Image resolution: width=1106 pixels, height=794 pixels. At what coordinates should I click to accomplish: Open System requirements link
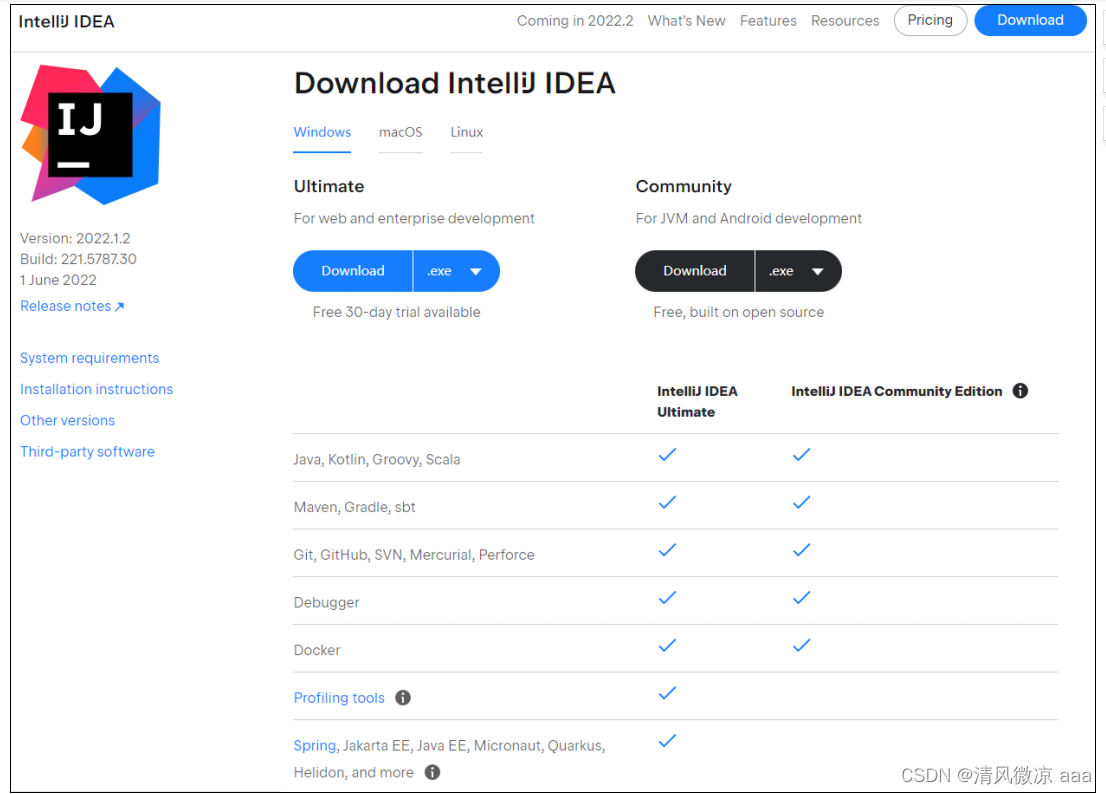click(x=90, y=358)
